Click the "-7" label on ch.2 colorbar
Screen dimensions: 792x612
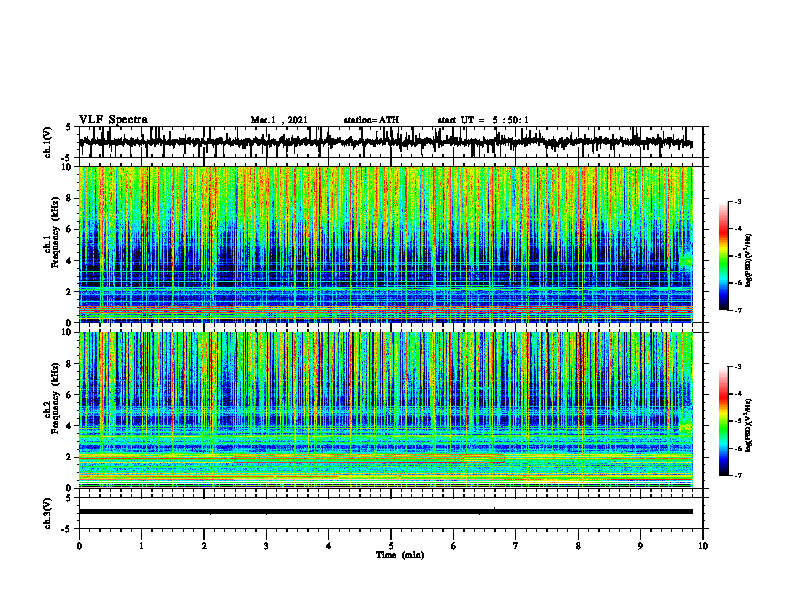[x=738, y=475]
